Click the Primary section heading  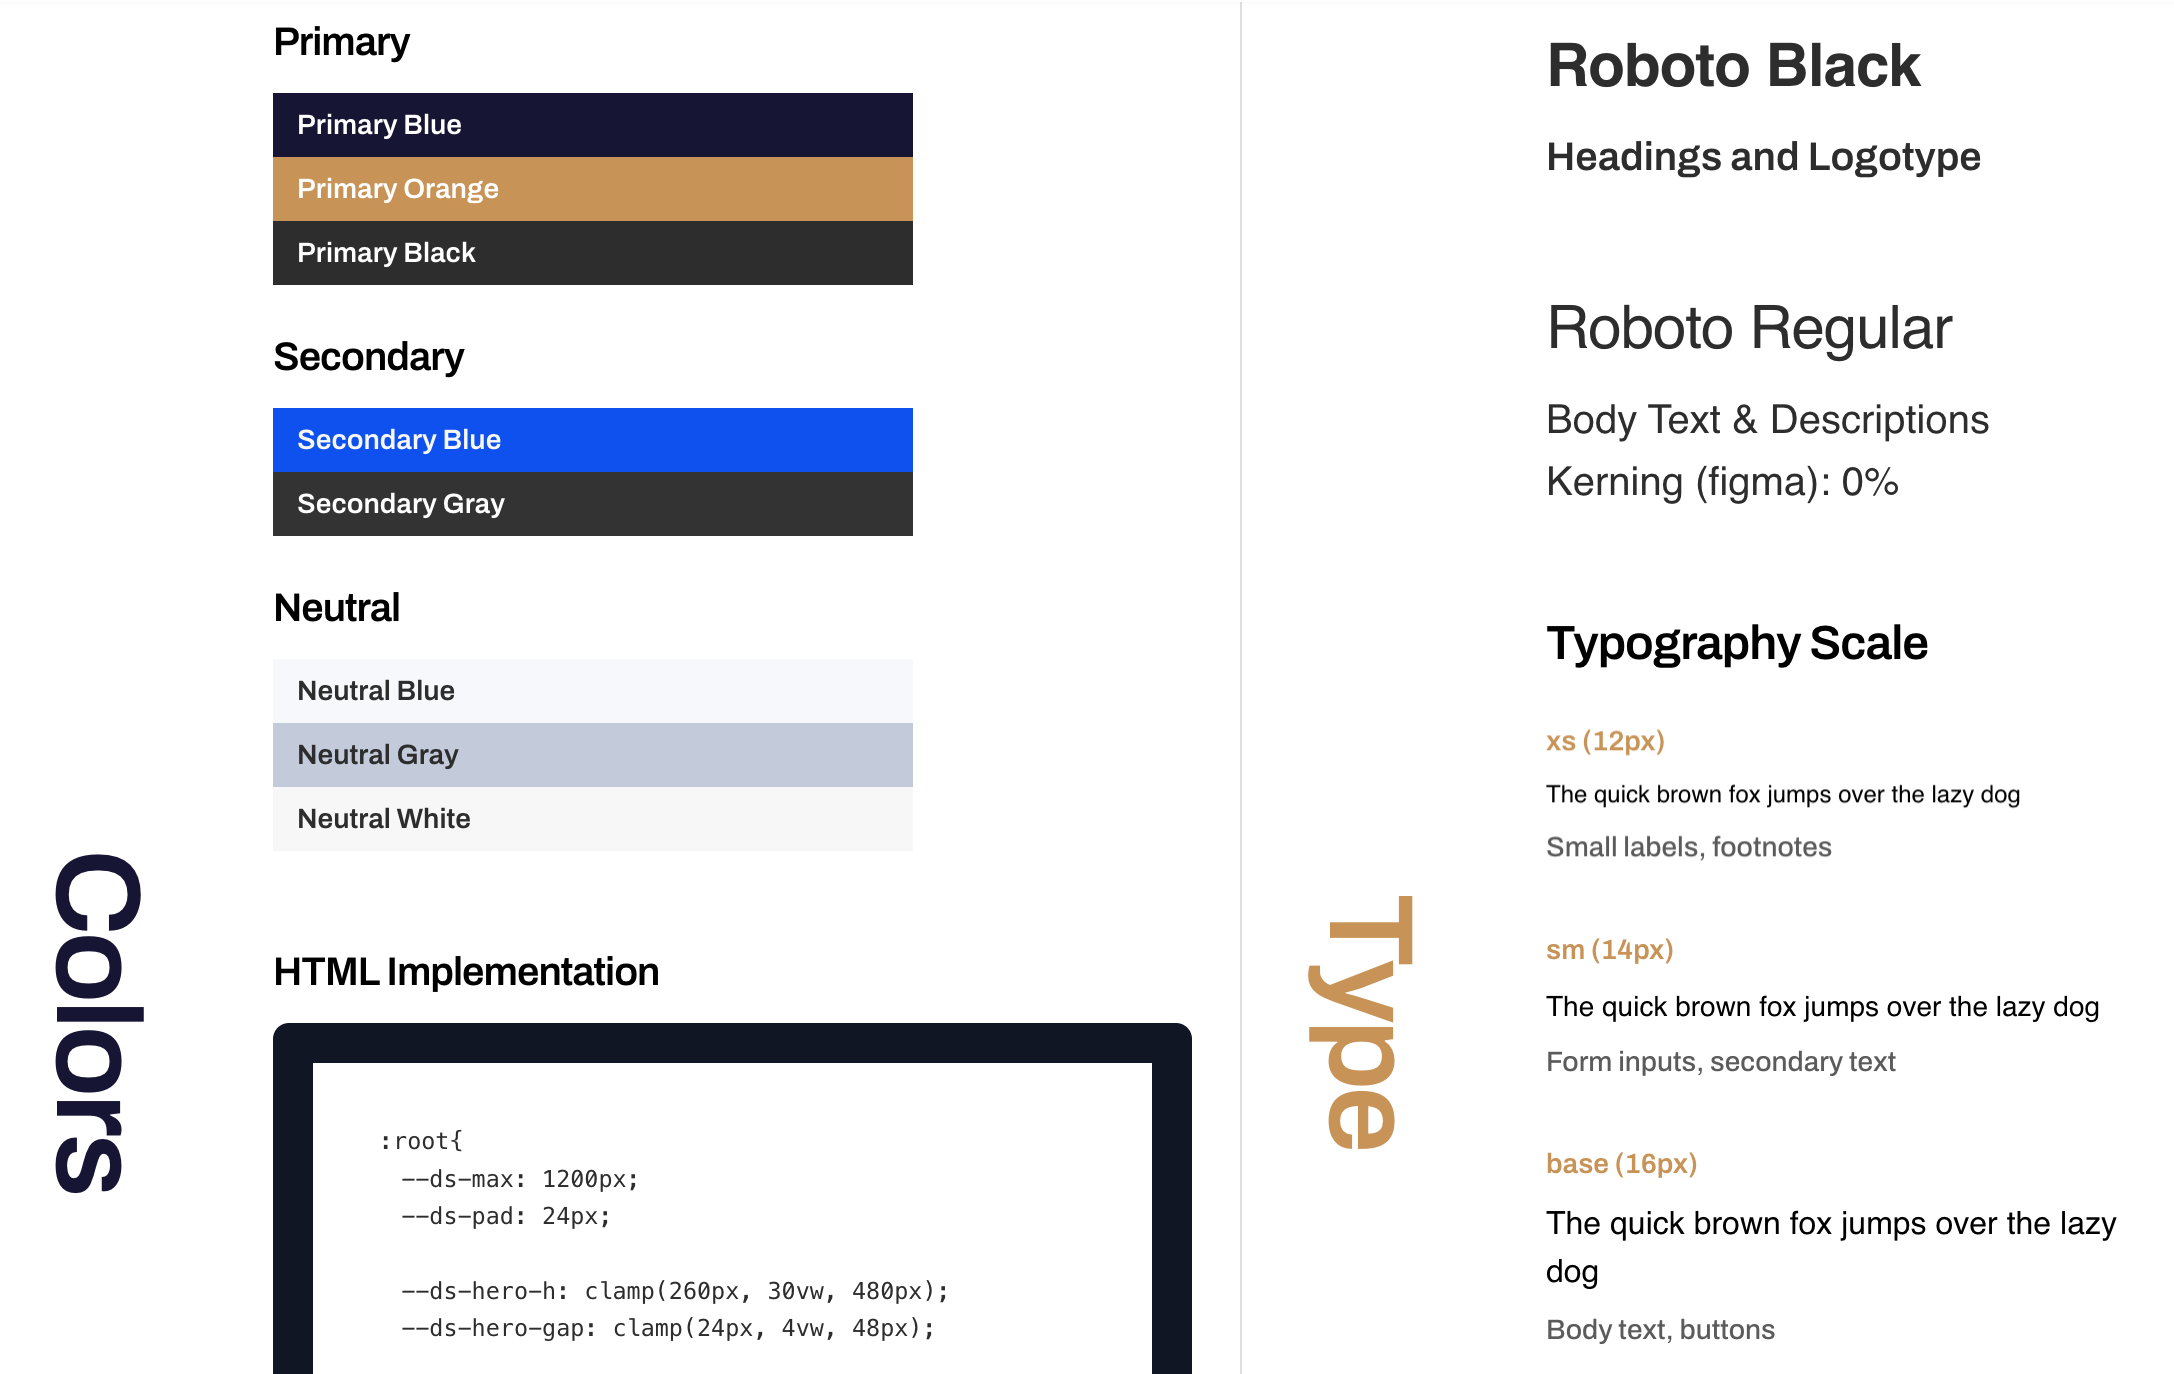coord(341,41)
